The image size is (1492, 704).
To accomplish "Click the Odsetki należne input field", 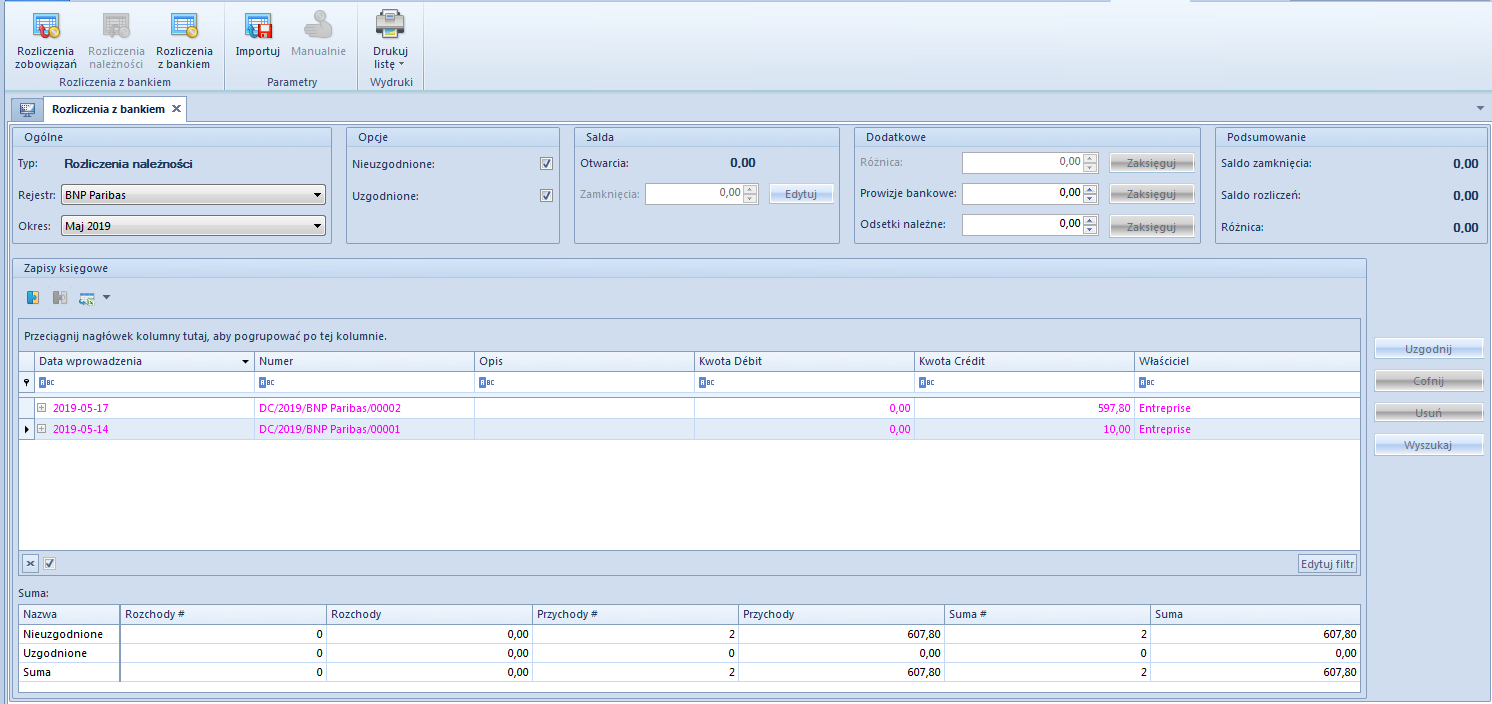I will tap(1022, 225).
